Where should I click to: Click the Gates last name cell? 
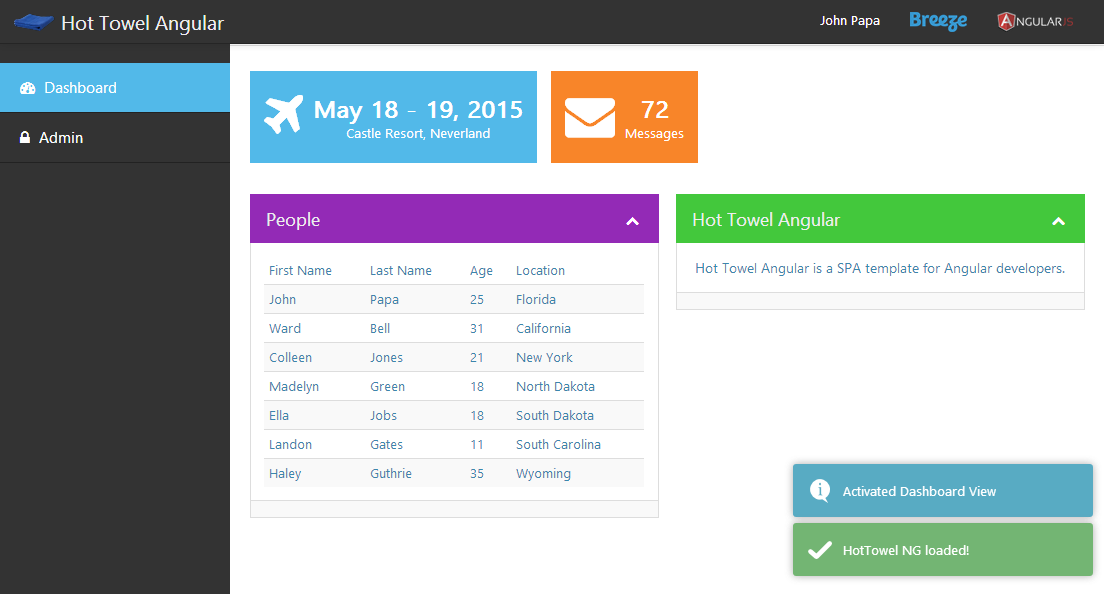click(387, 444)
